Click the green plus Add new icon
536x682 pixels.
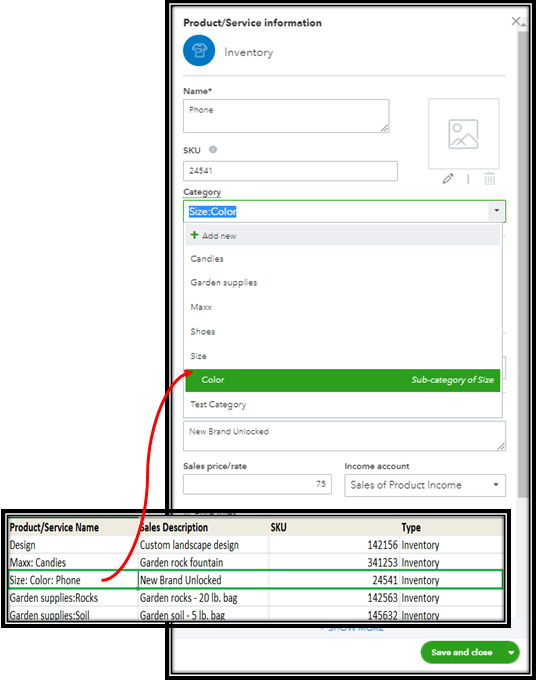tap(194, 235)
